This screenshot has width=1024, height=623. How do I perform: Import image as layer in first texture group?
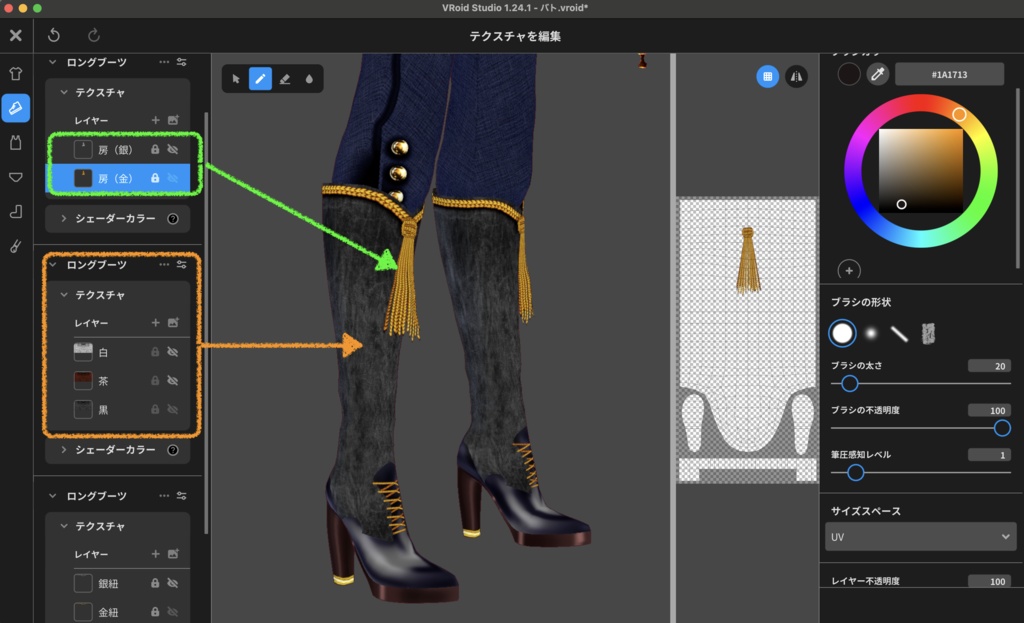(x=173, y=120)
